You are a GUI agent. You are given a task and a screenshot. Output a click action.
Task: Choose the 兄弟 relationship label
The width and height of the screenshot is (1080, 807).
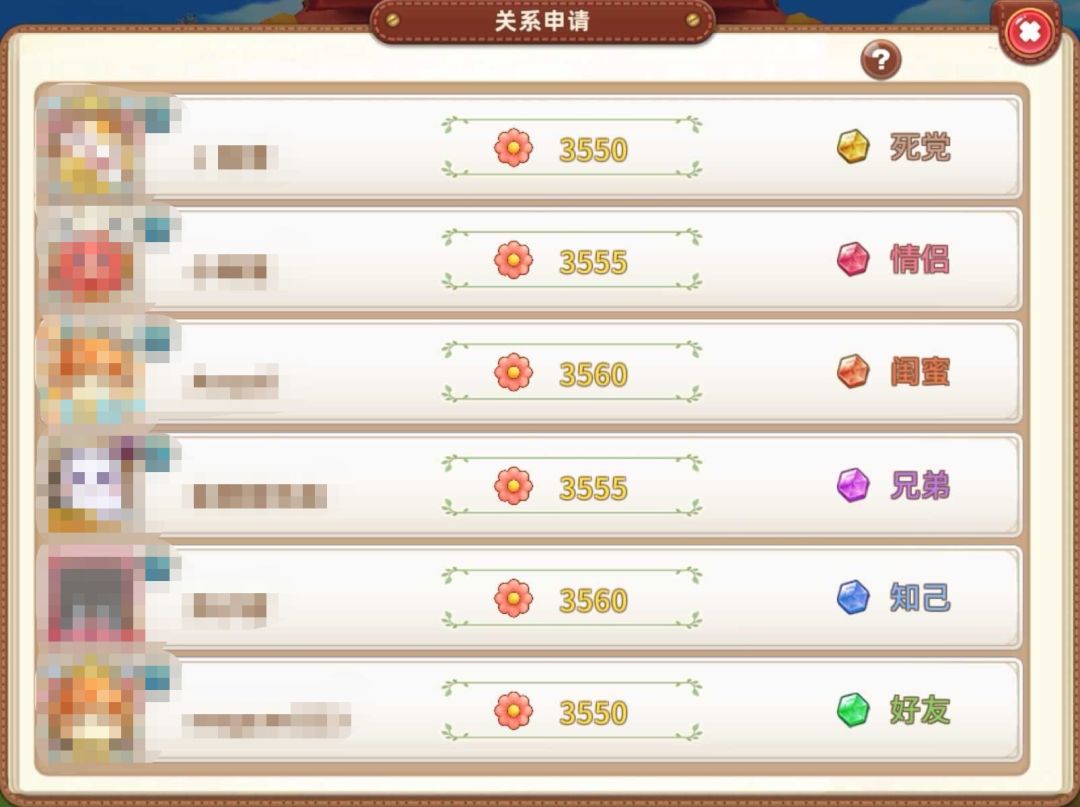tap(920, 485)
